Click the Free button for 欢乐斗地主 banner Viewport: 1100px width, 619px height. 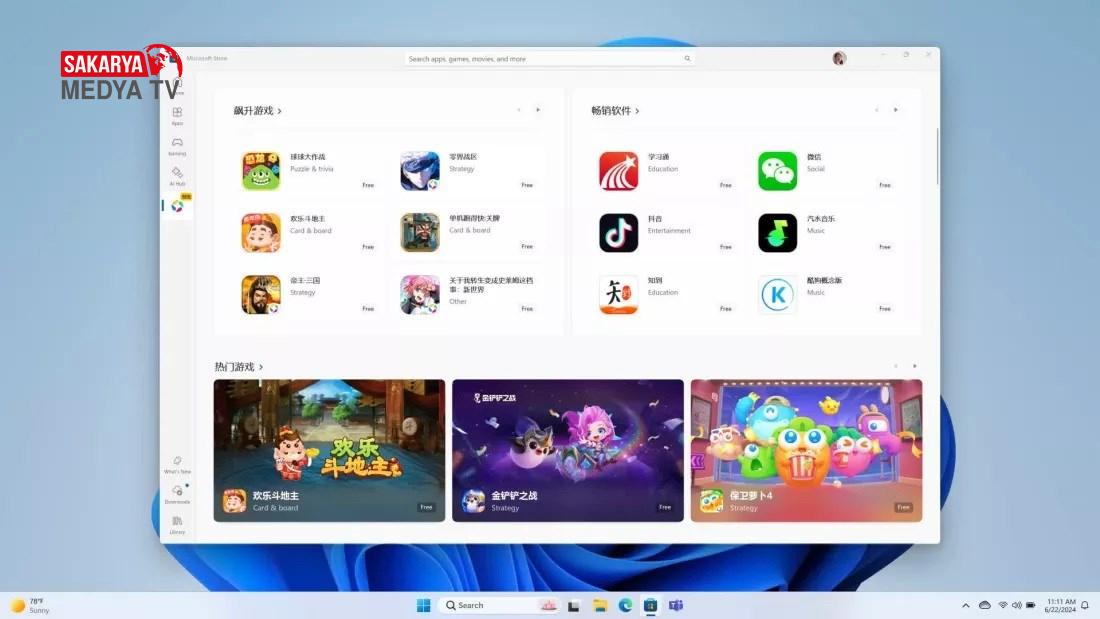pyautogui.click(x=426, y=507)
